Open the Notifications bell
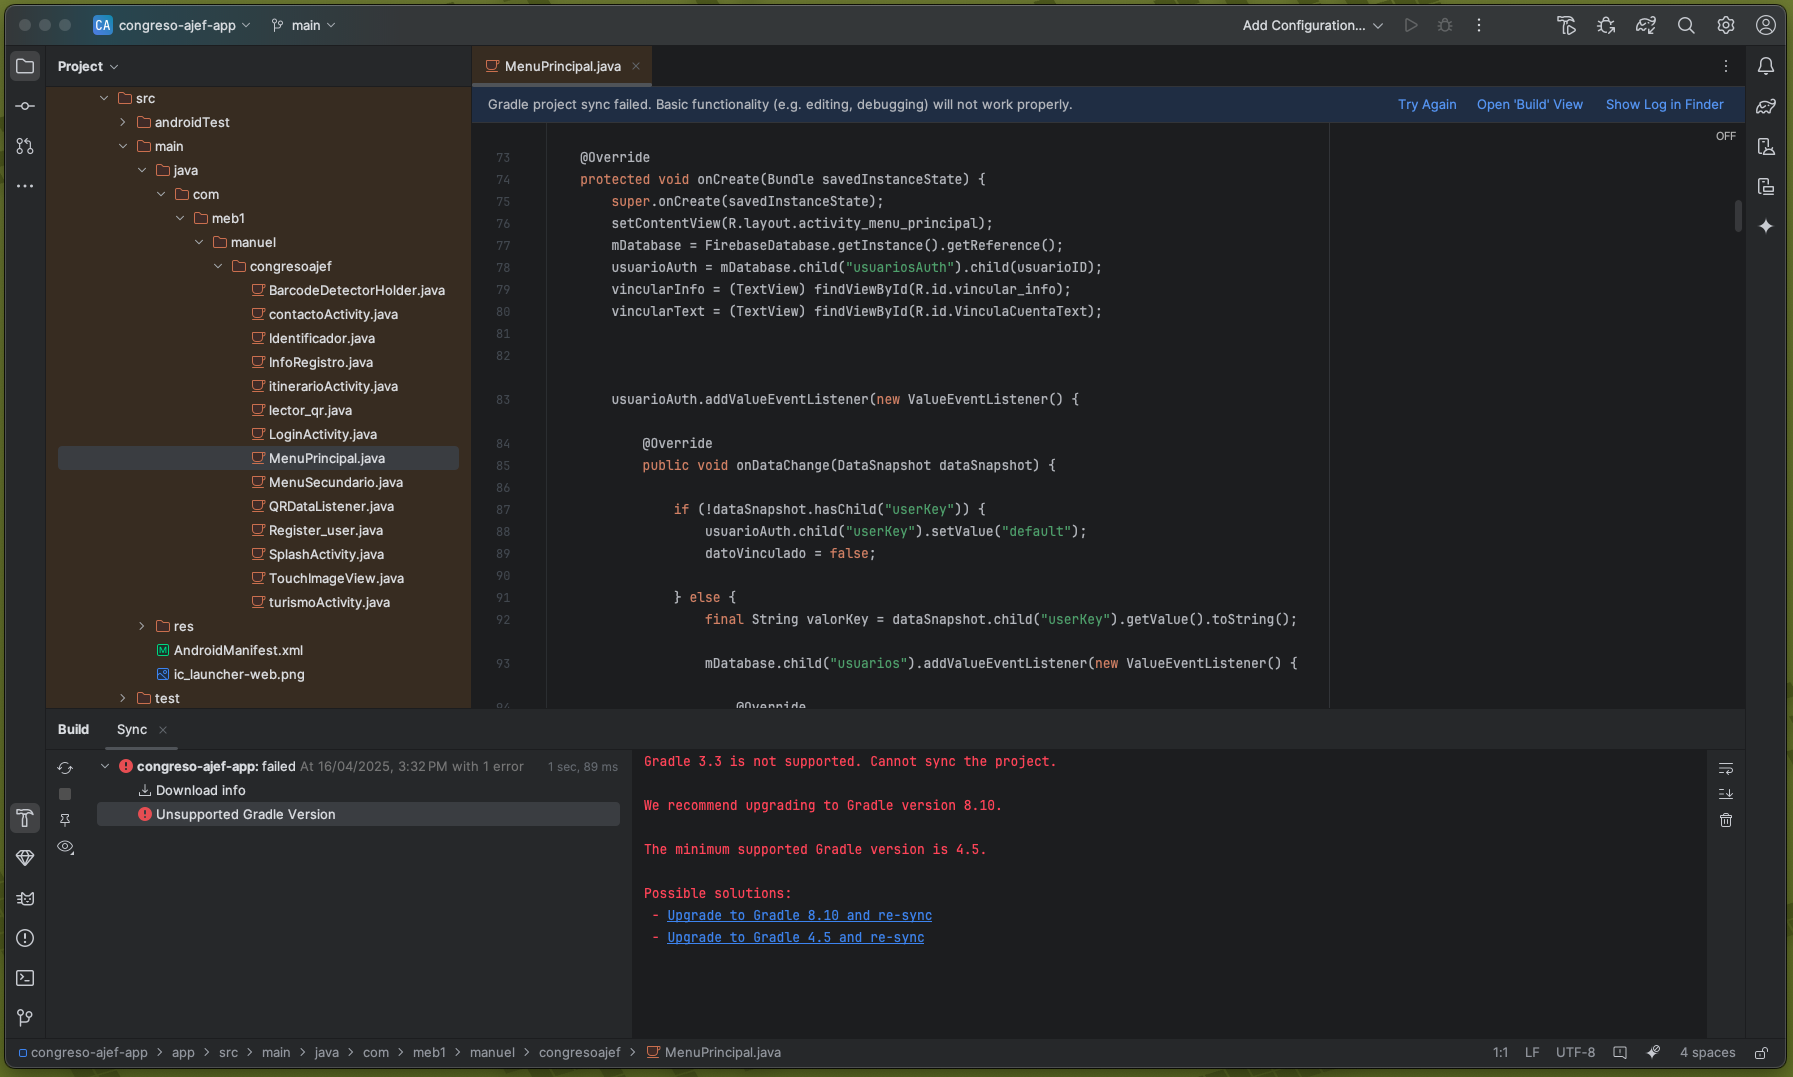1793x1077 pixels. pyautogui.click(x=1767, y=66)
